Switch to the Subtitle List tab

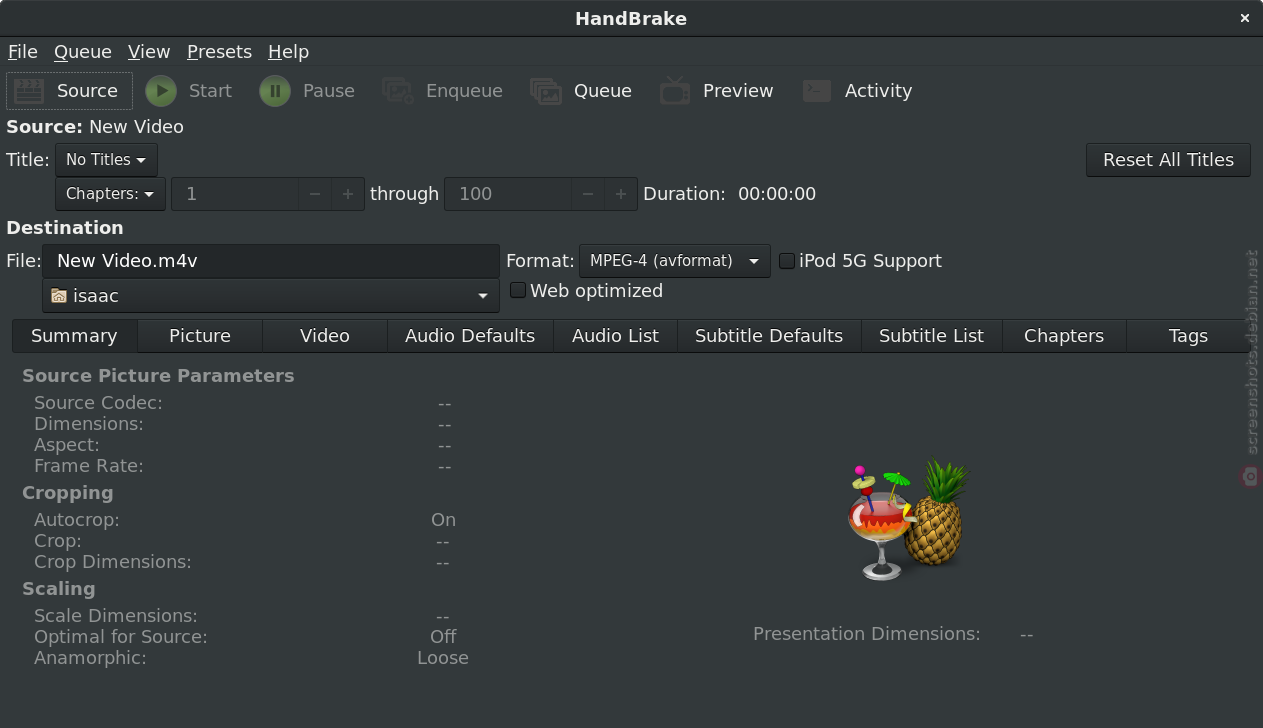coord(931,336)
